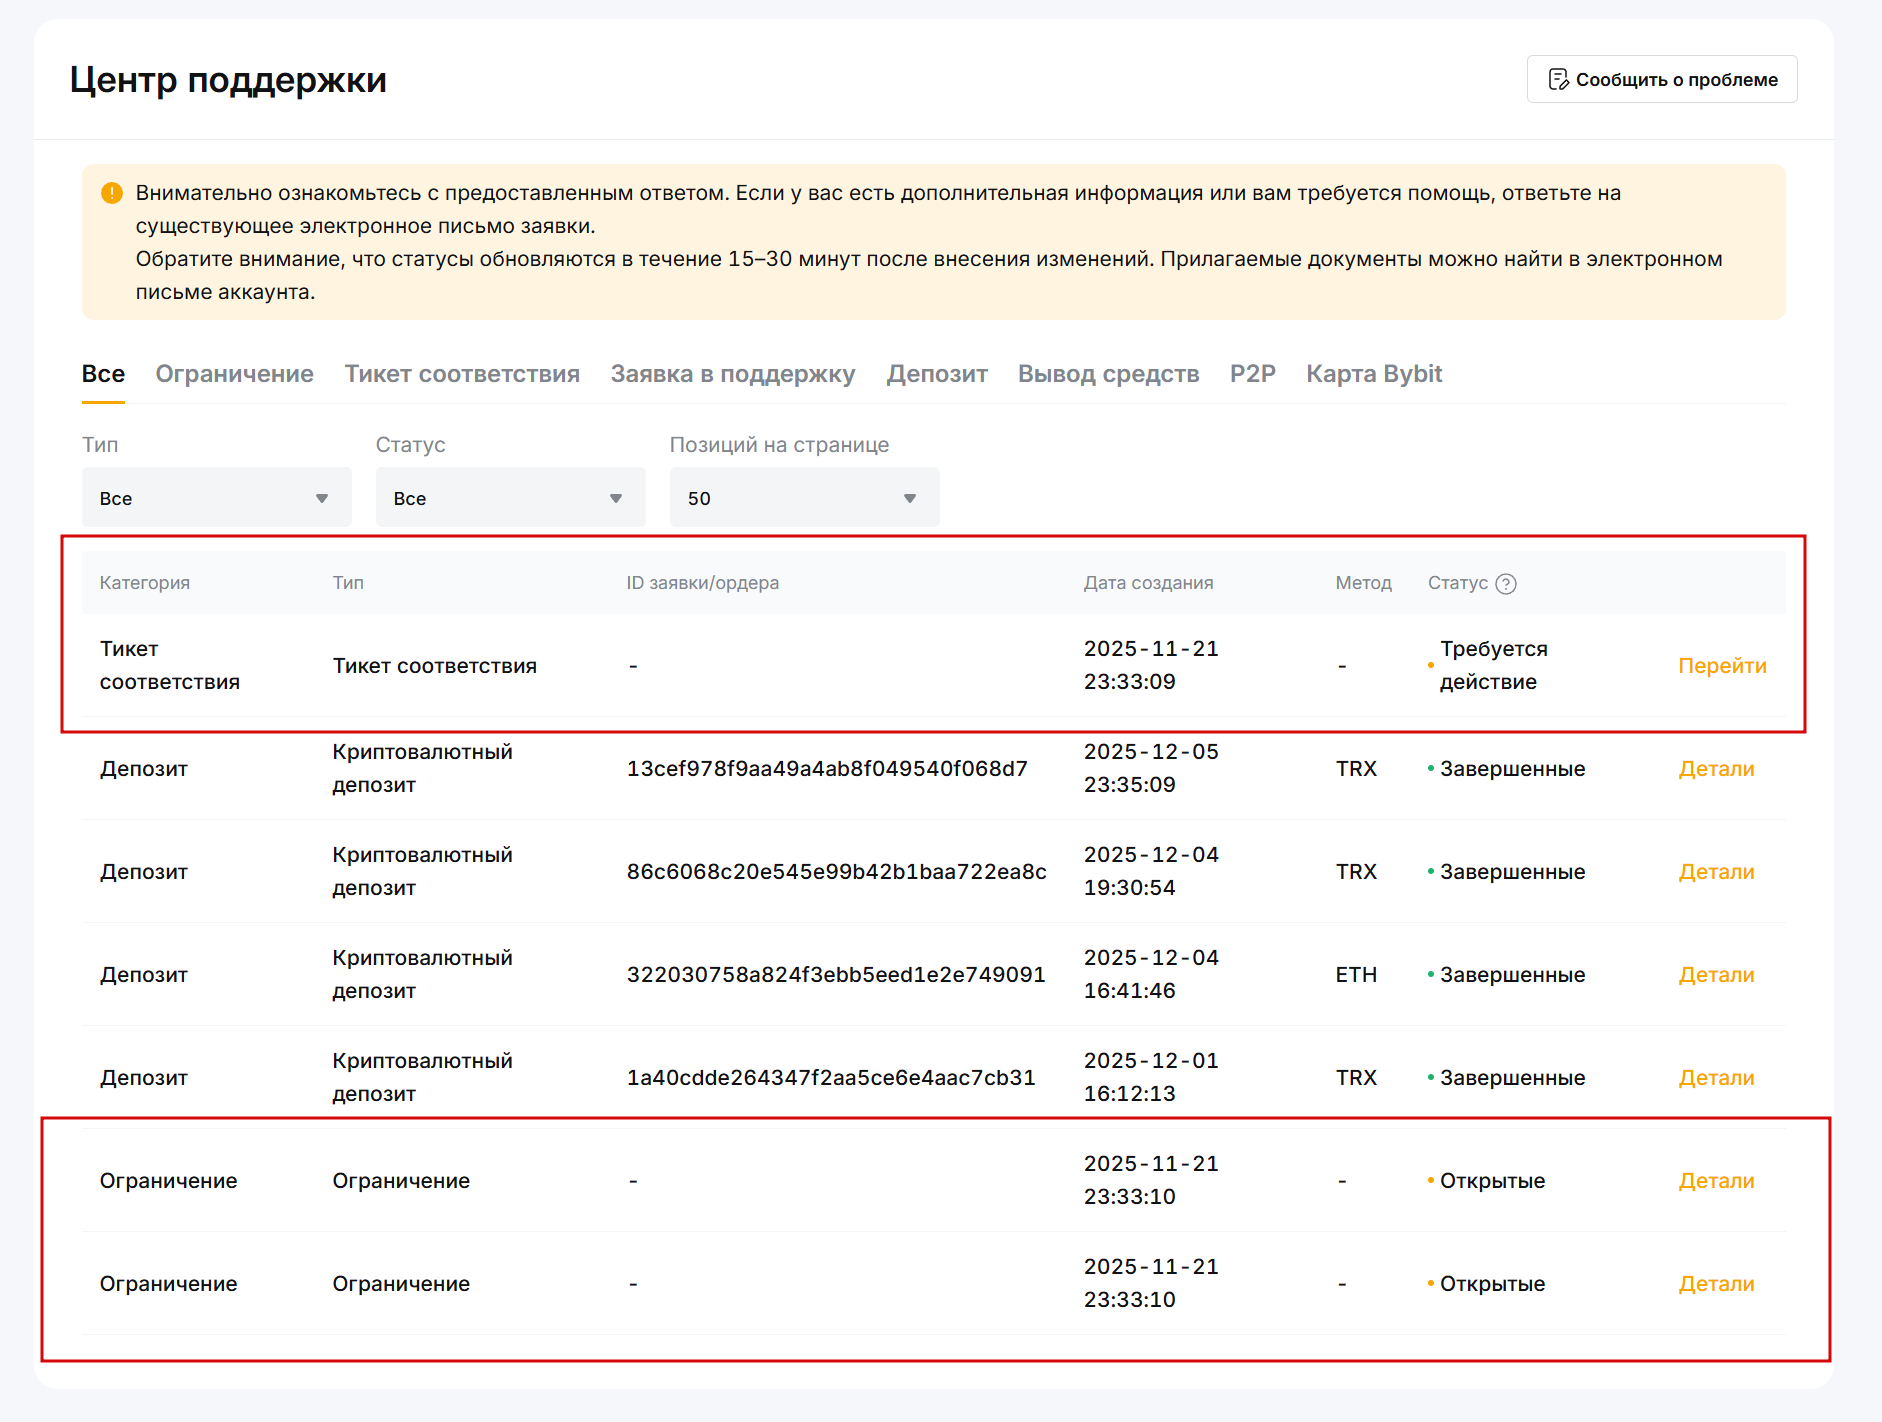The width and height of the screenshot is (1882, 1422).
Task: Click order ID 322030758a824f3ebb5eed1e2e749091
Action: tap(836, 975)
